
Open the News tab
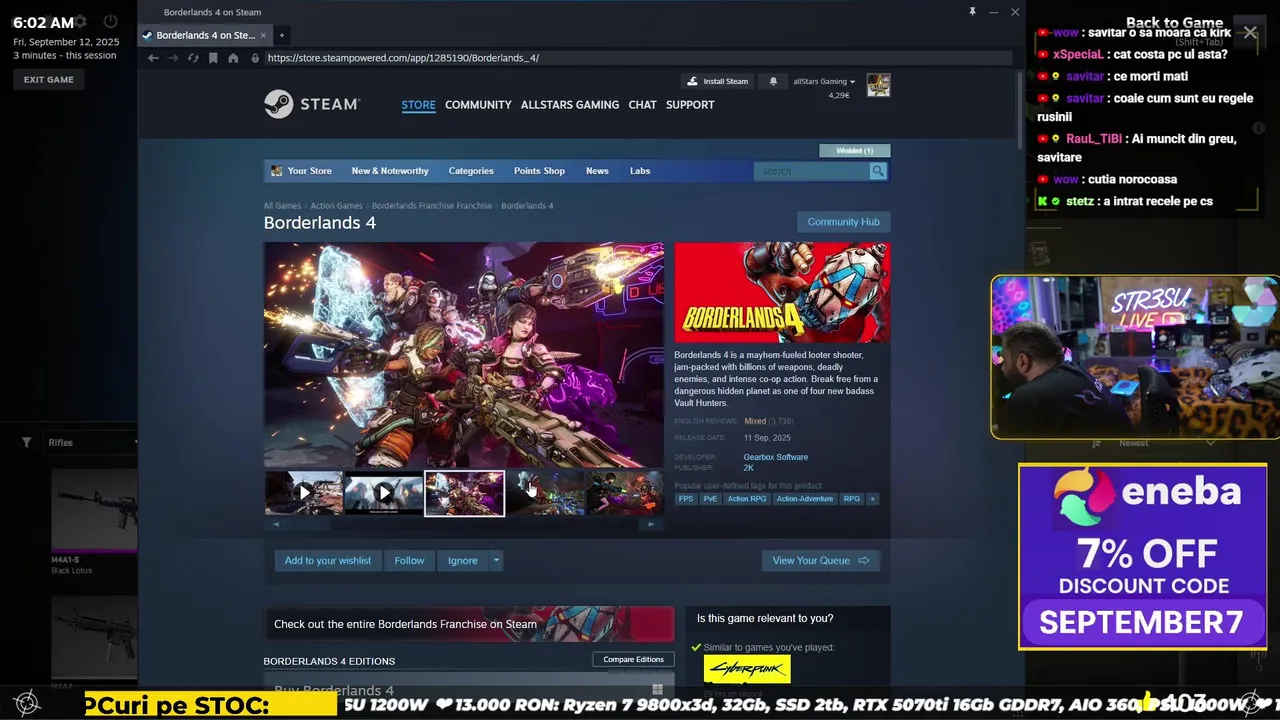[x=597, y=171]
